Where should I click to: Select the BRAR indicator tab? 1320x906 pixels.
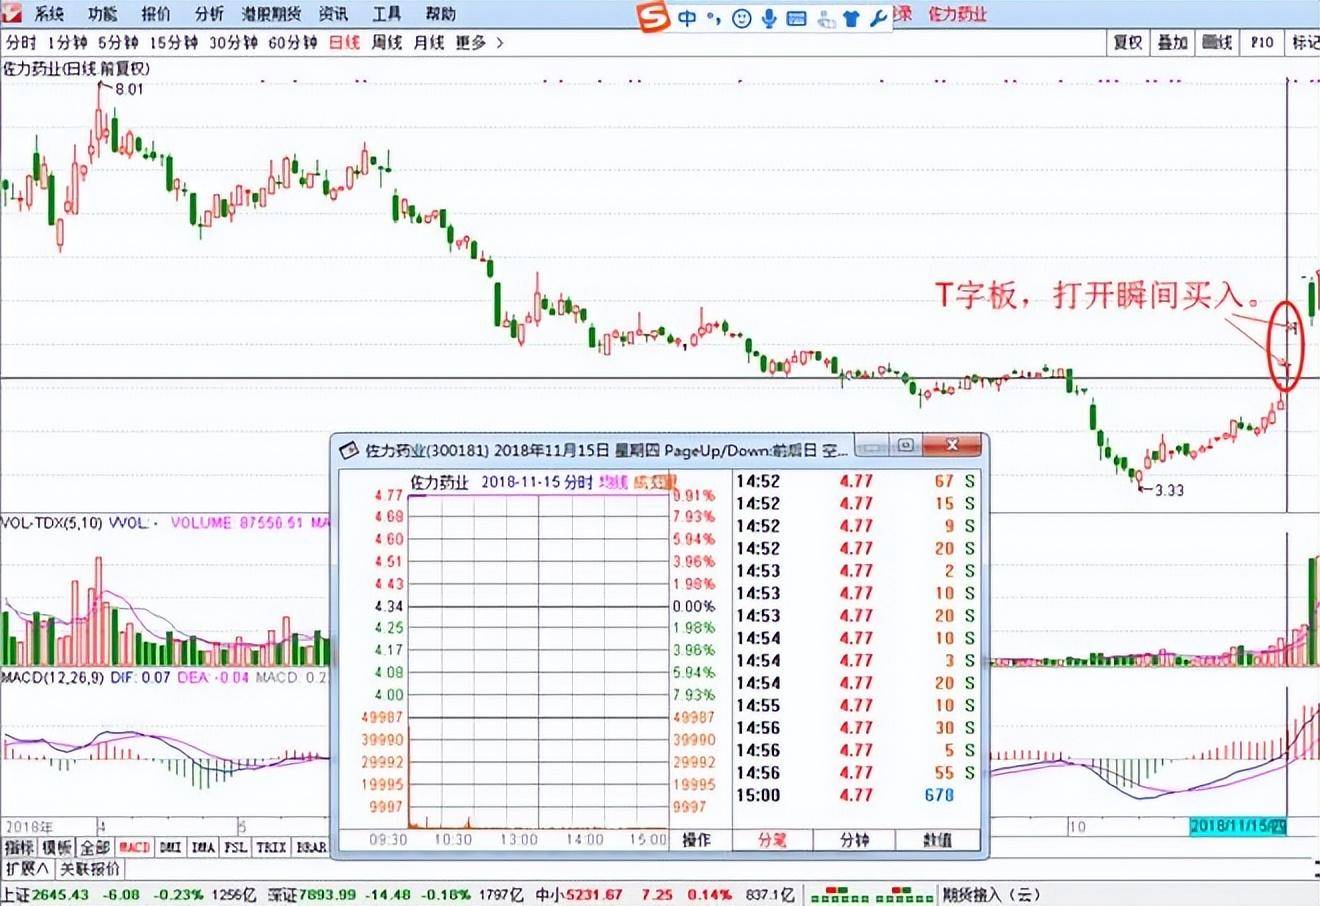(310, 847)
